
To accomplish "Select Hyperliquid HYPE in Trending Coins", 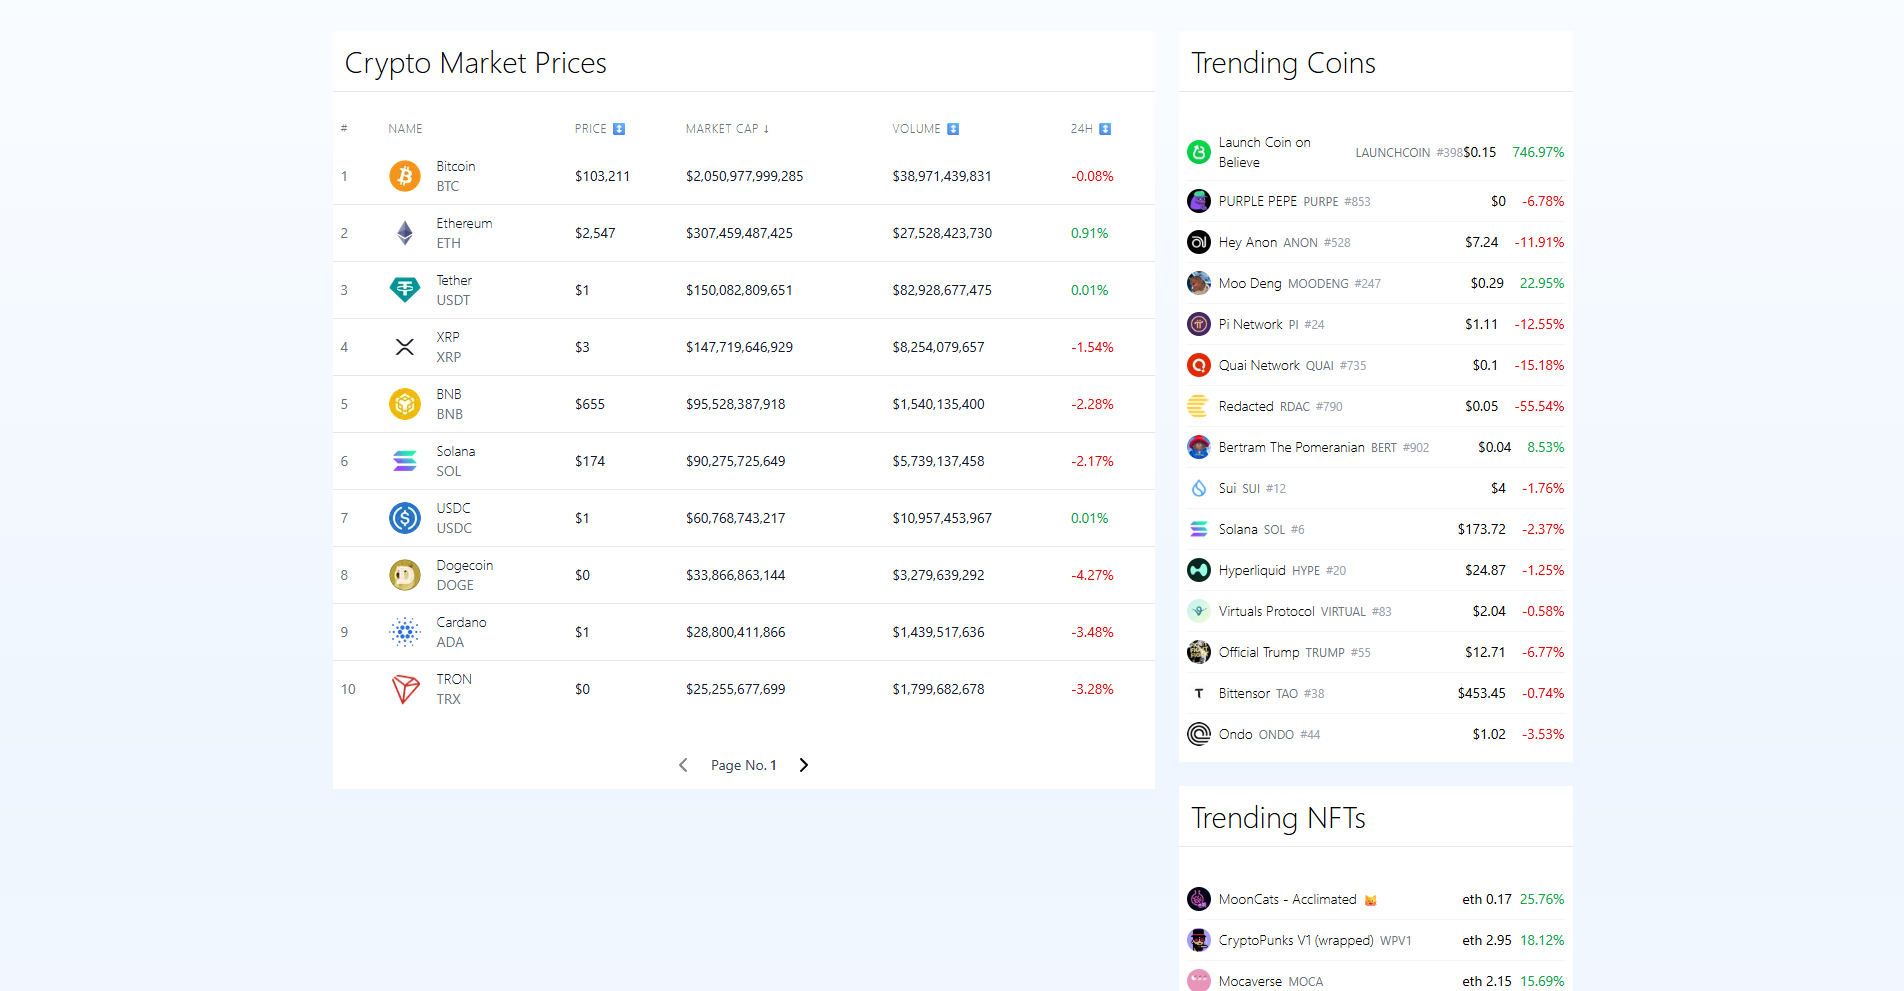I will [x=1252, y=570].
